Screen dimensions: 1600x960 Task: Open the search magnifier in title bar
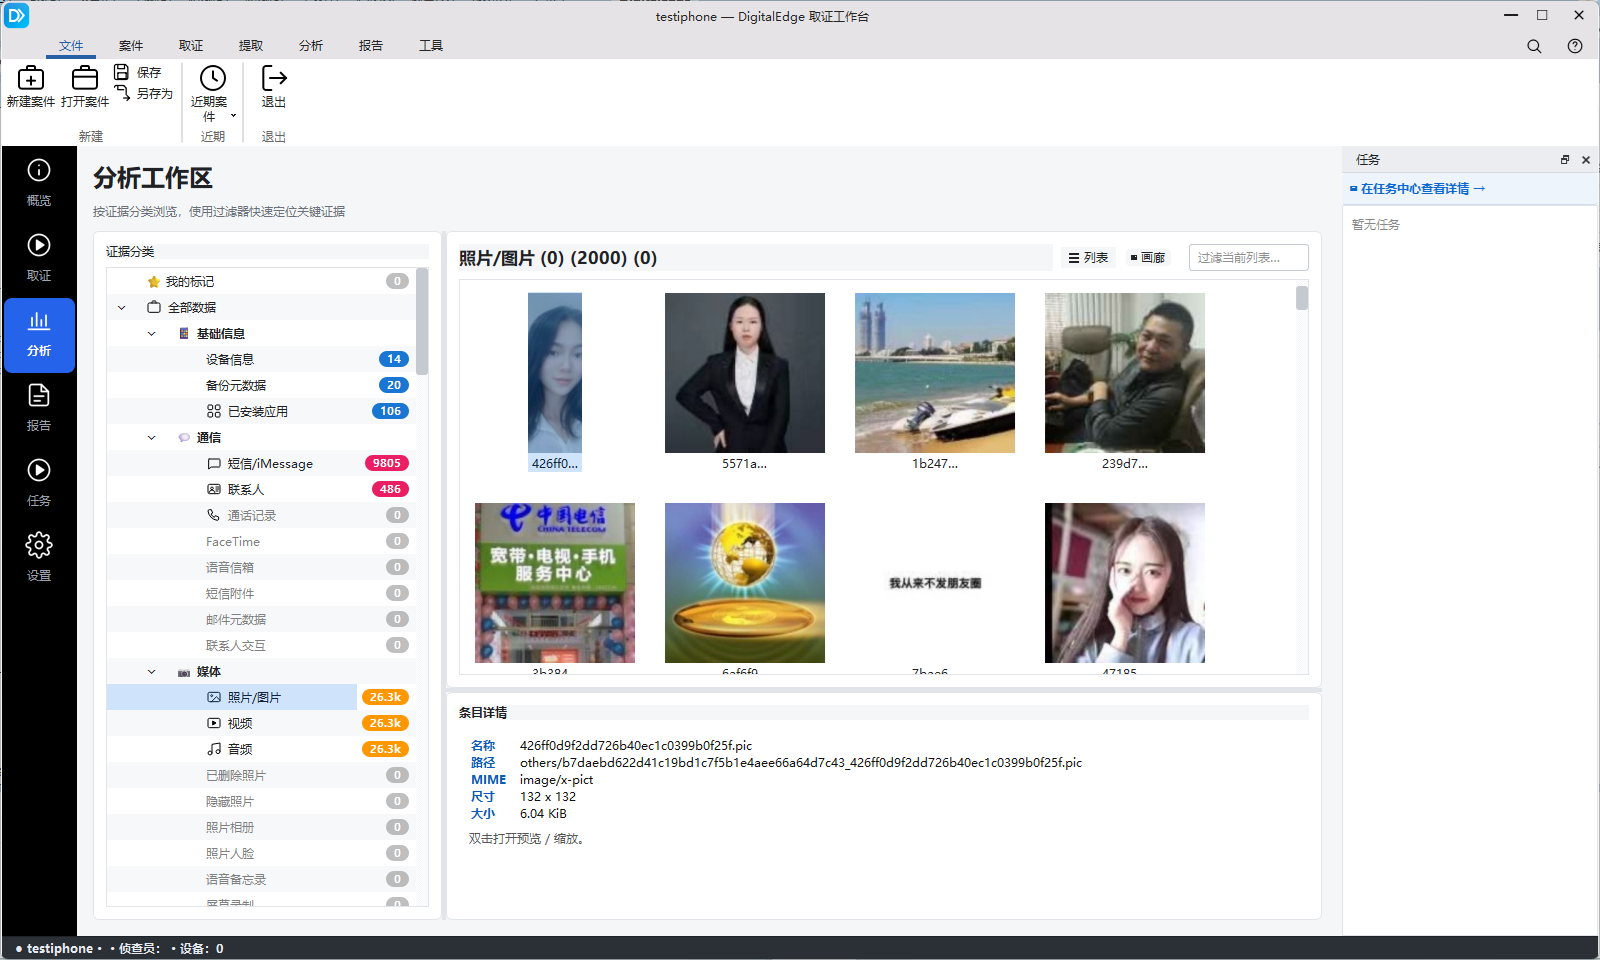[x=1534, y=46]
